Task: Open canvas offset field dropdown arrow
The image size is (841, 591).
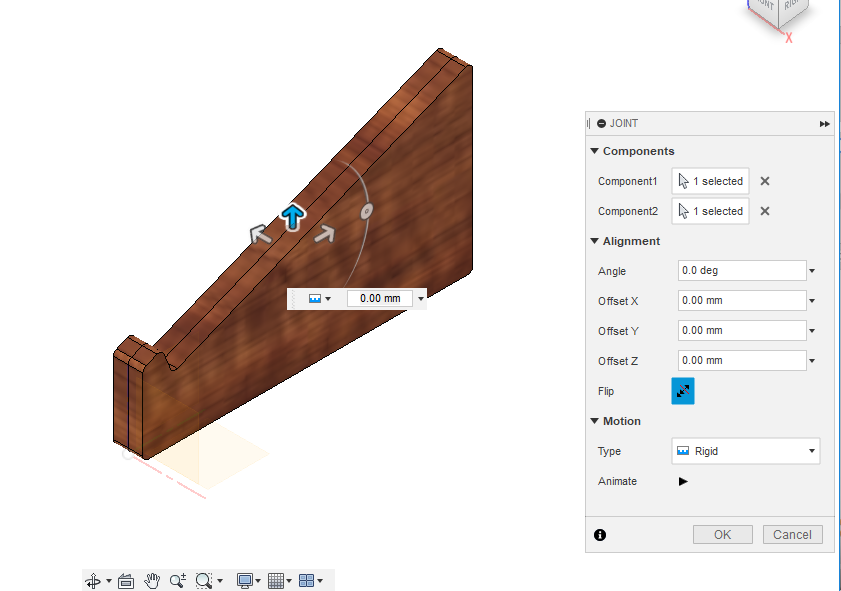Action: pyautogui.click(x=420, y=299)
